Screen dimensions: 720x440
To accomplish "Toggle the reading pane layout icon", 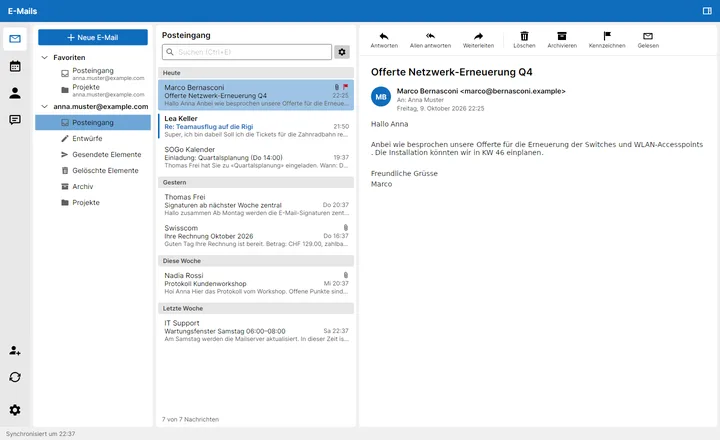I will coord(707,11).
